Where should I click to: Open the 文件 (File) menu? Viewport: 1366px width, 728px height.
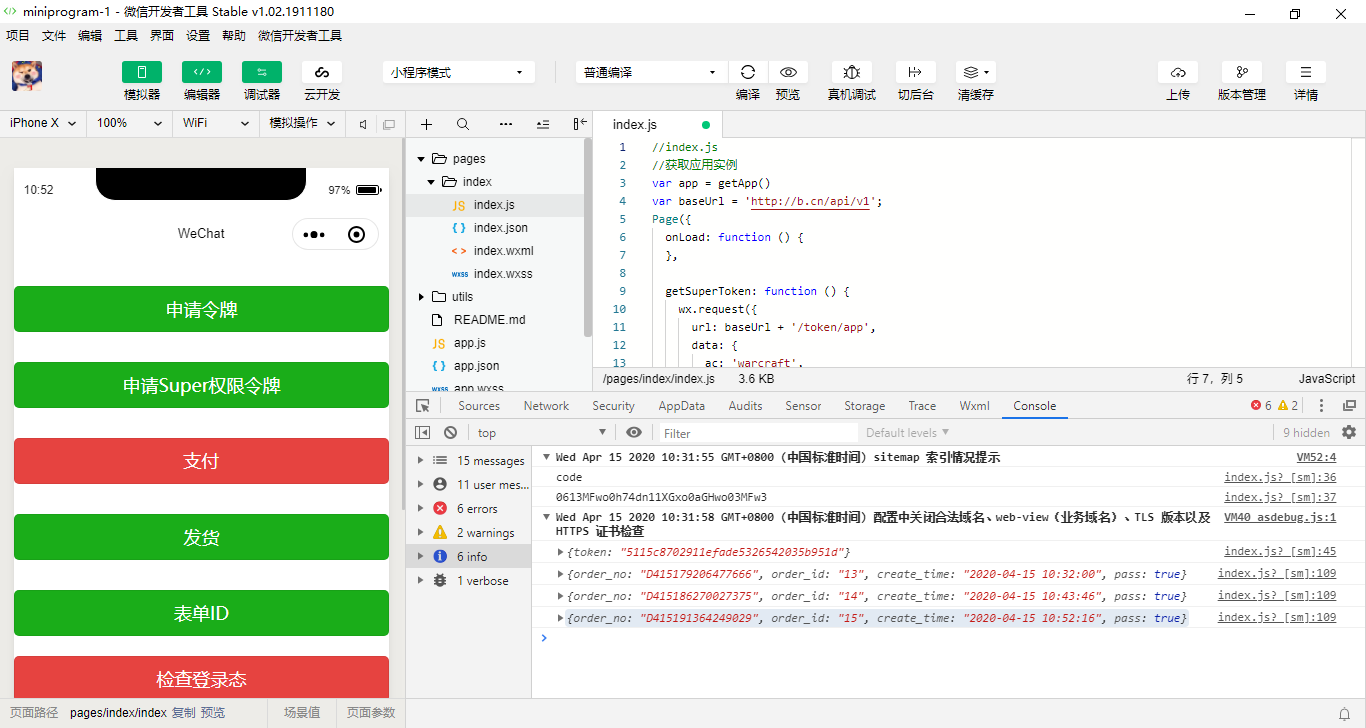[x=54, y=35]
